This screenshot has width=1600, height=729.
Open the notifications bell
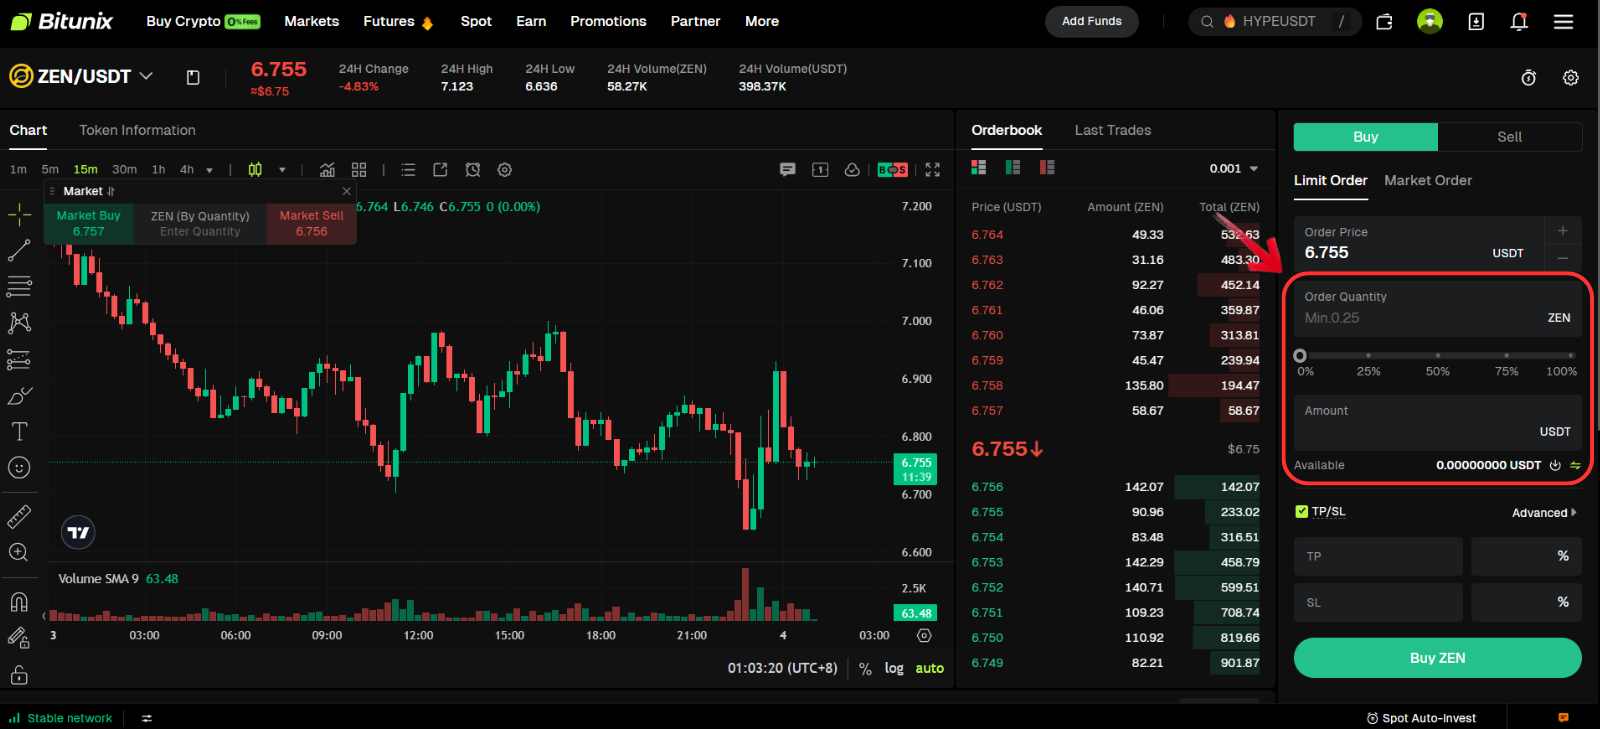tap(1519, 21)
